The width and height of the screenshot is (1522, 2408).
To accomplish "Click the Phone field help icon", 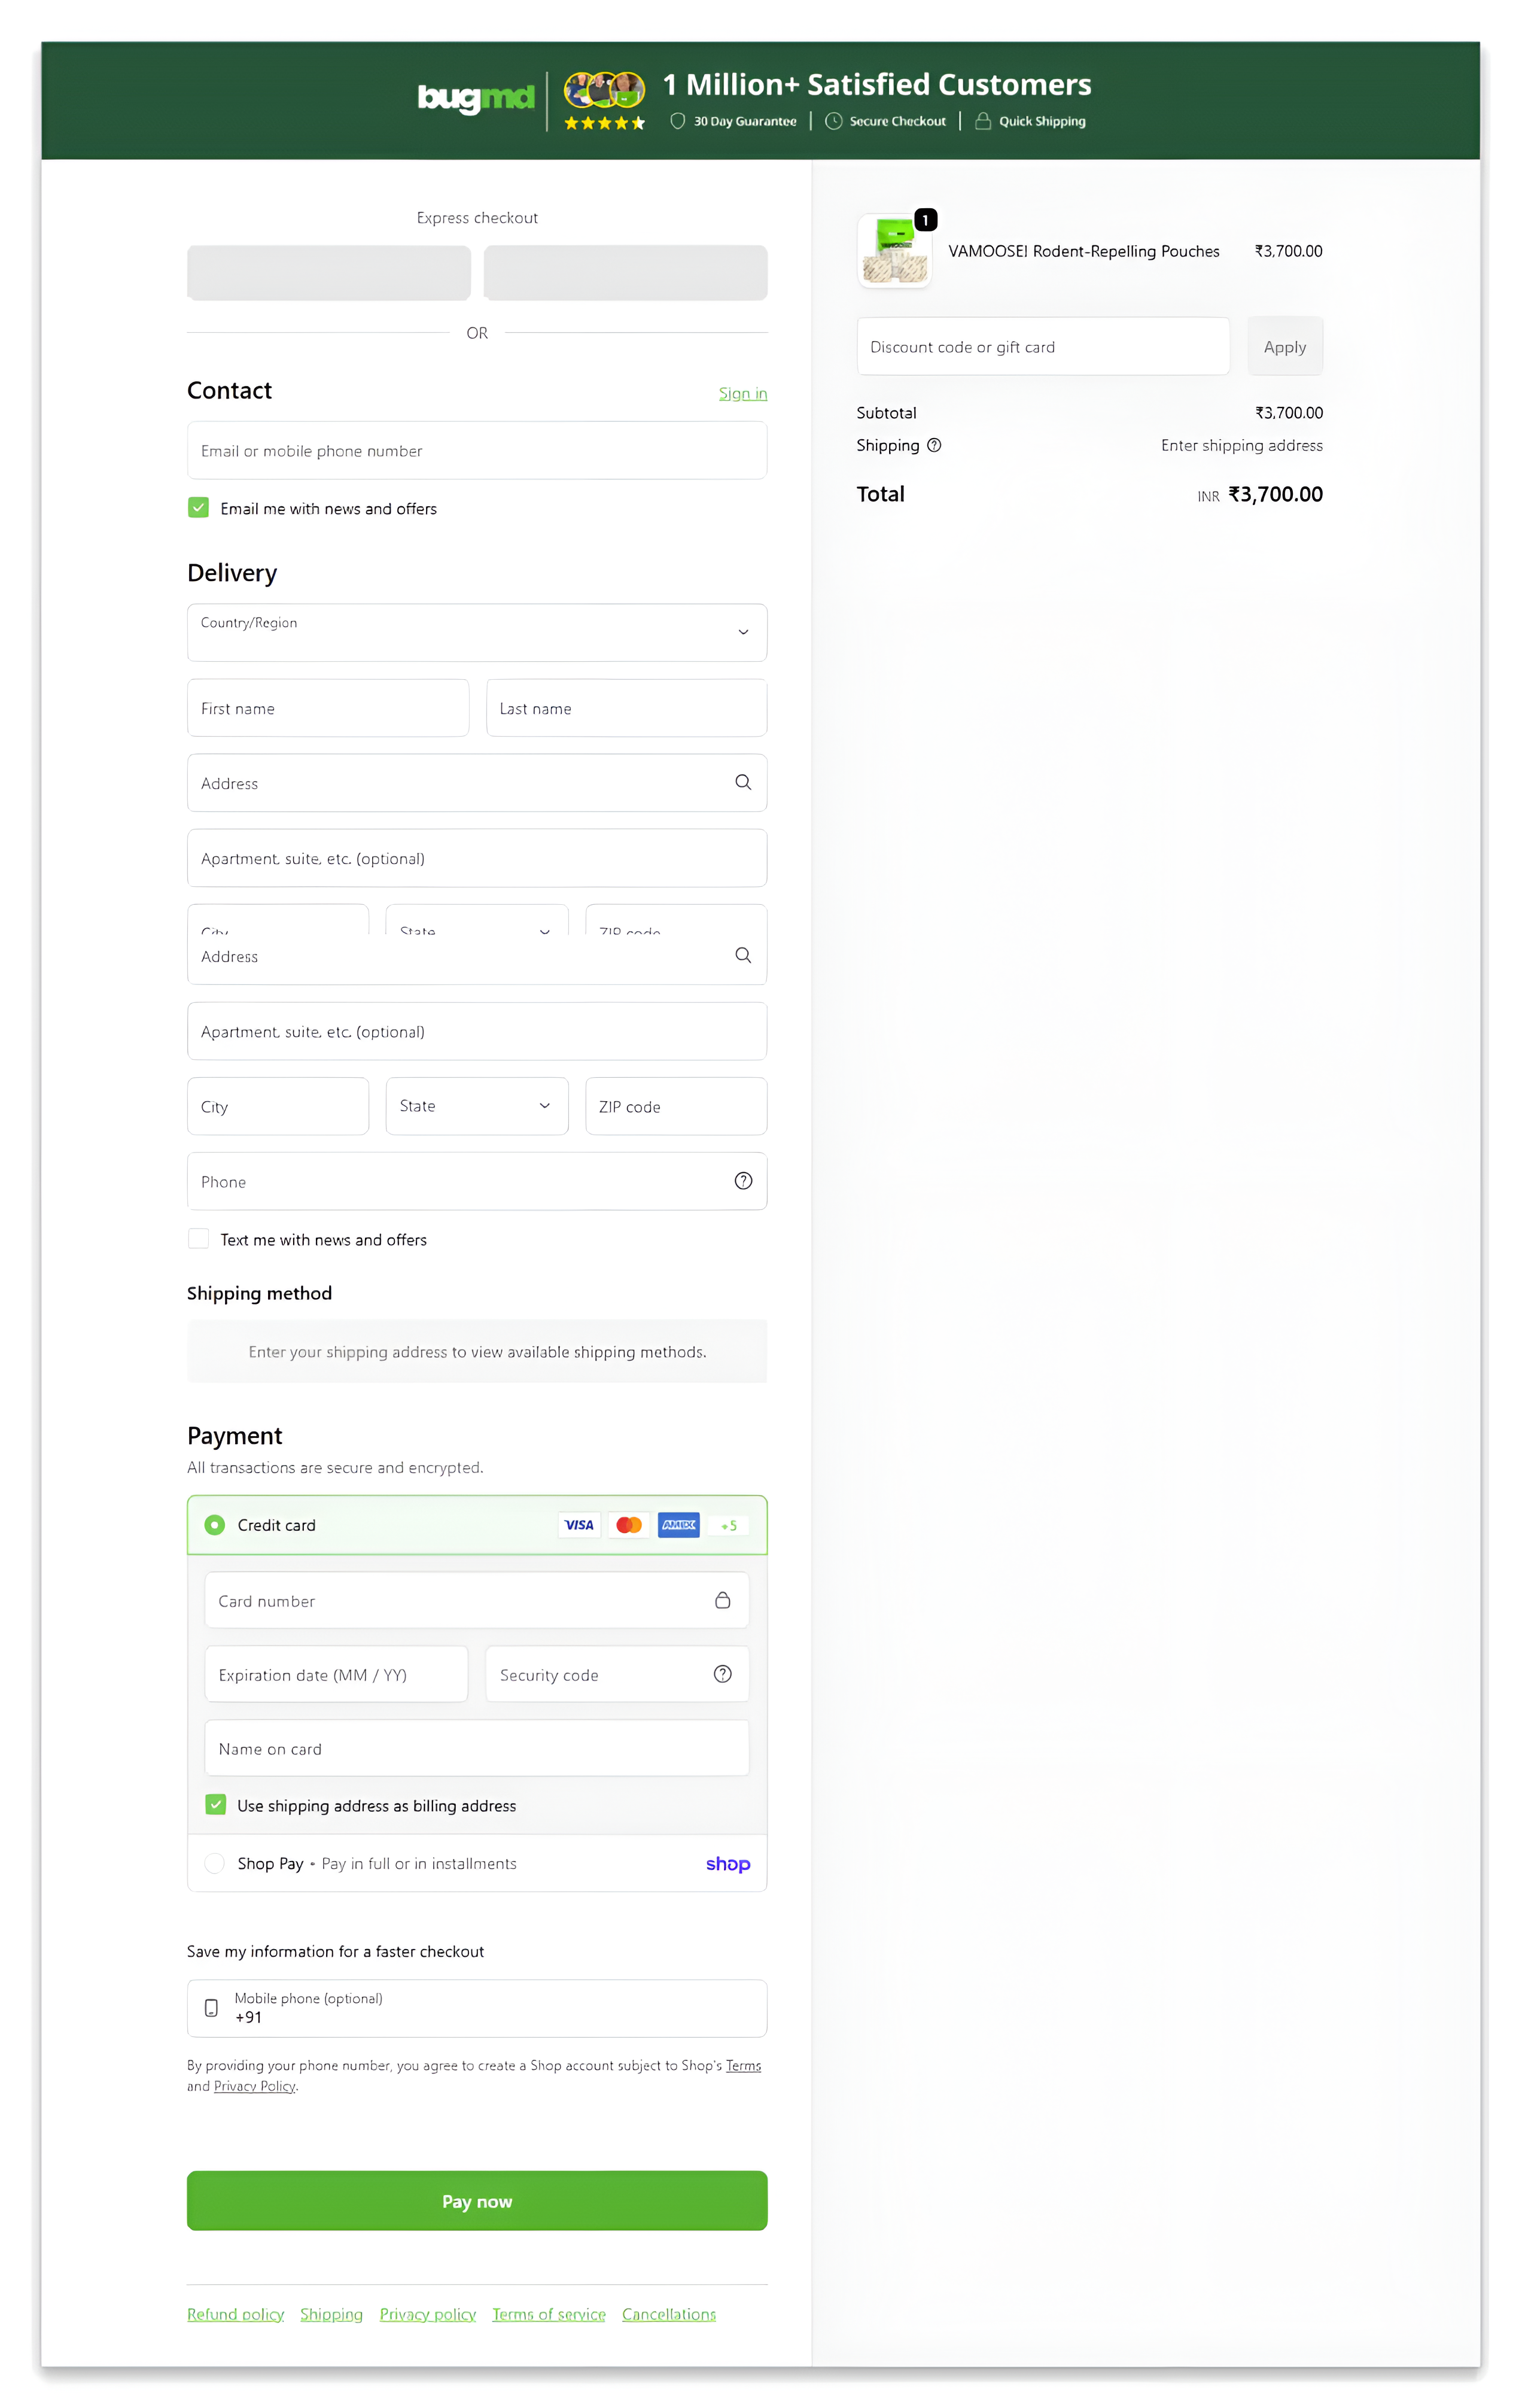I will tap(742, 1181).
